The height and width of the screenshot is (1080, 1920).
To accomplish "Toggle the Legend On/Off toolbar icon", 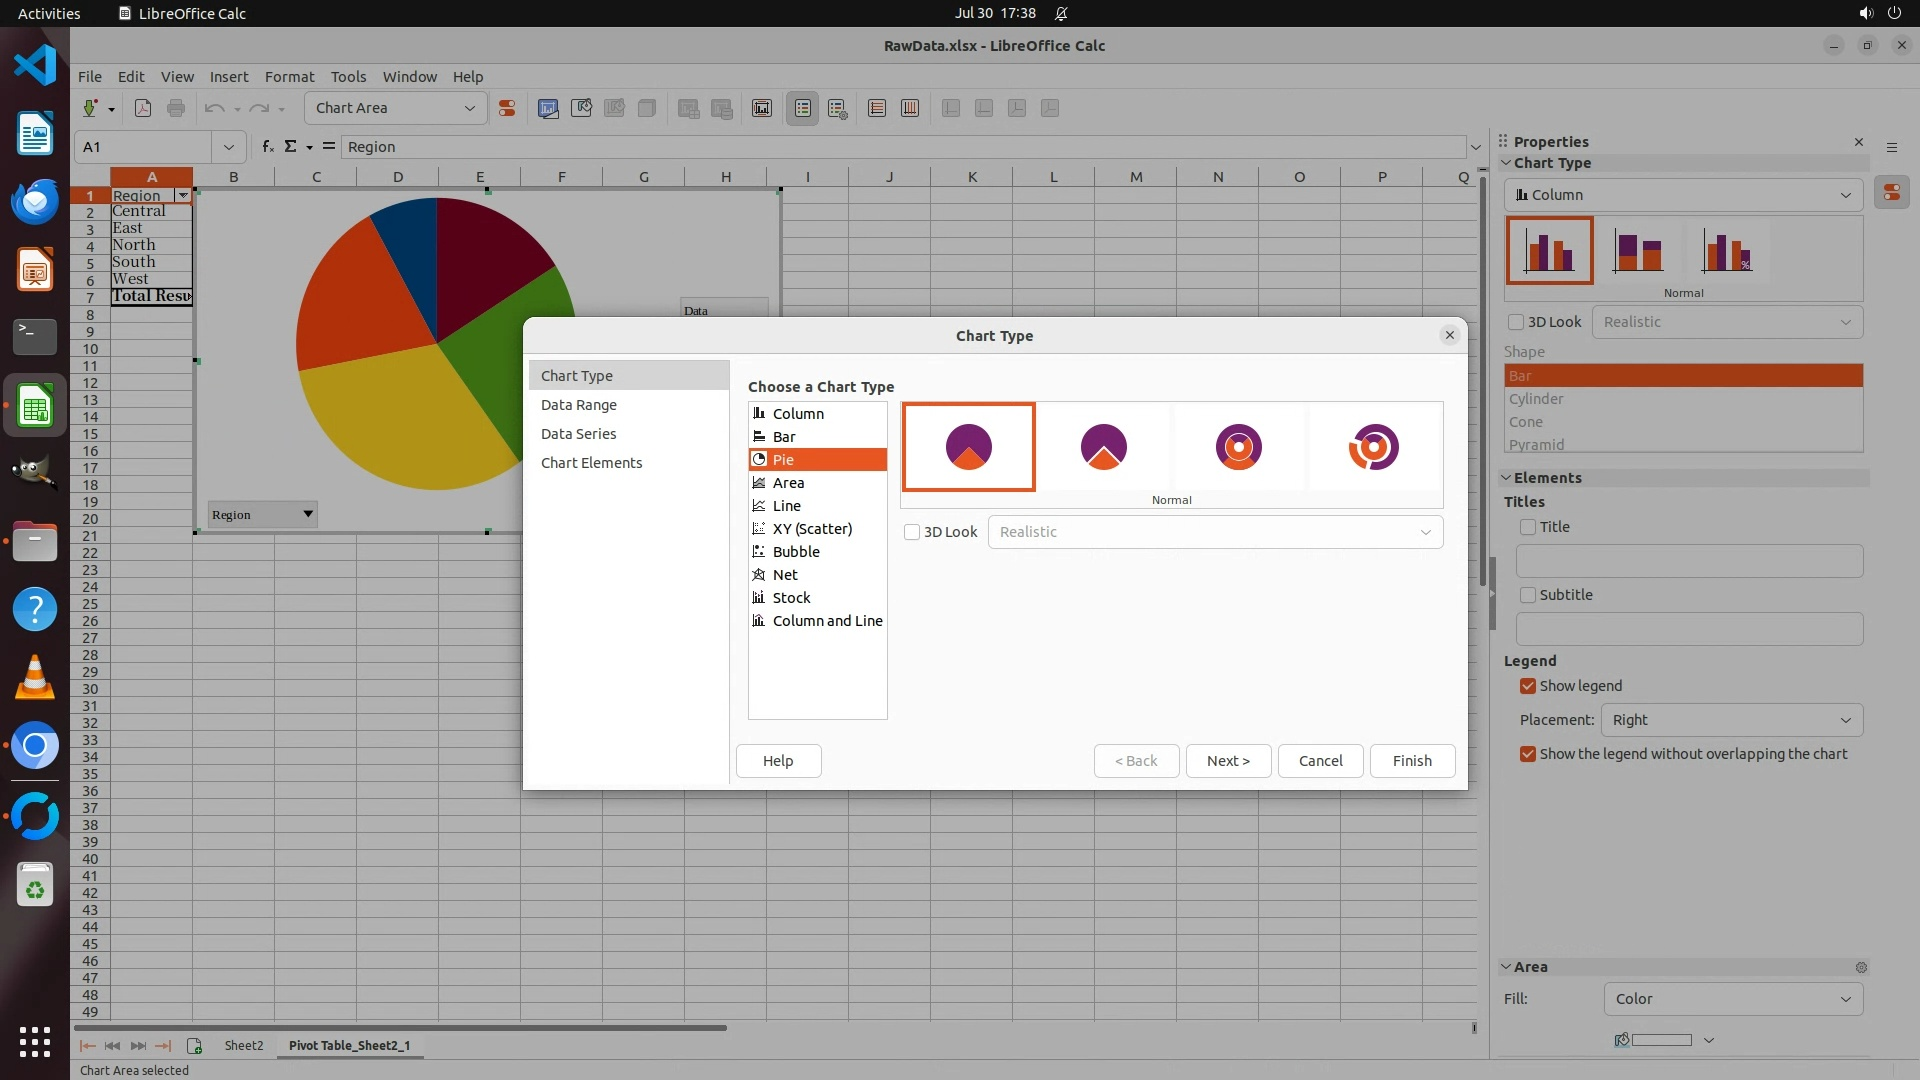I will point(803,108).
